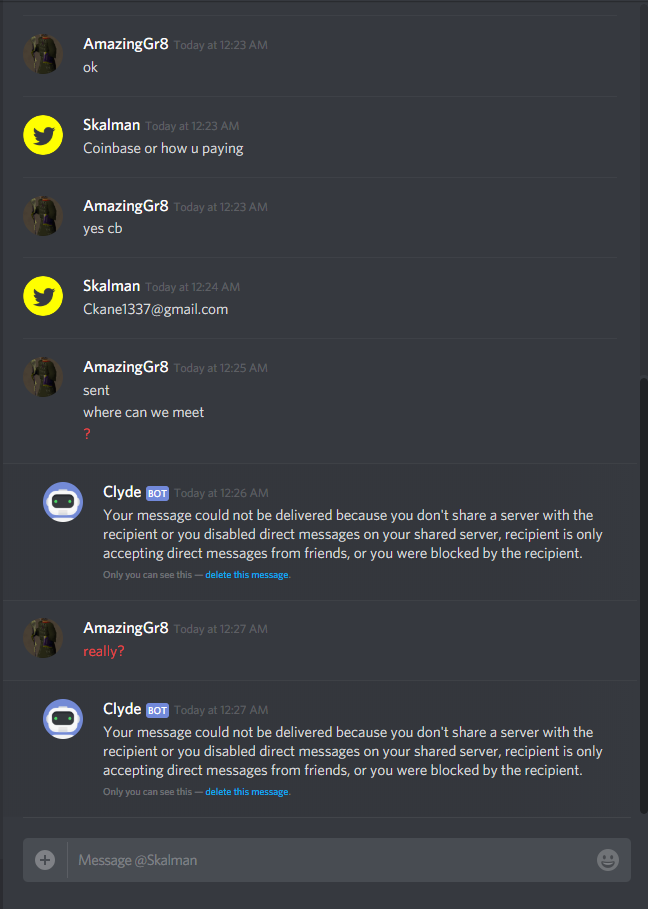
Task: Click the Message @Skalman input field
Action: [x=330, y=860]
